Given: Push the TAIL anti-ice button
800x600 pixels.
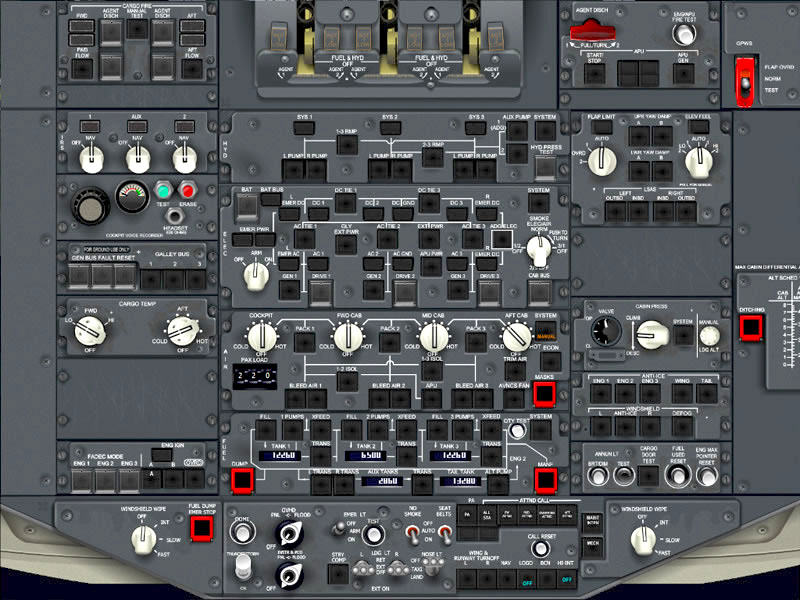Looking at the screenshot, I should click(x=707, y=394).
